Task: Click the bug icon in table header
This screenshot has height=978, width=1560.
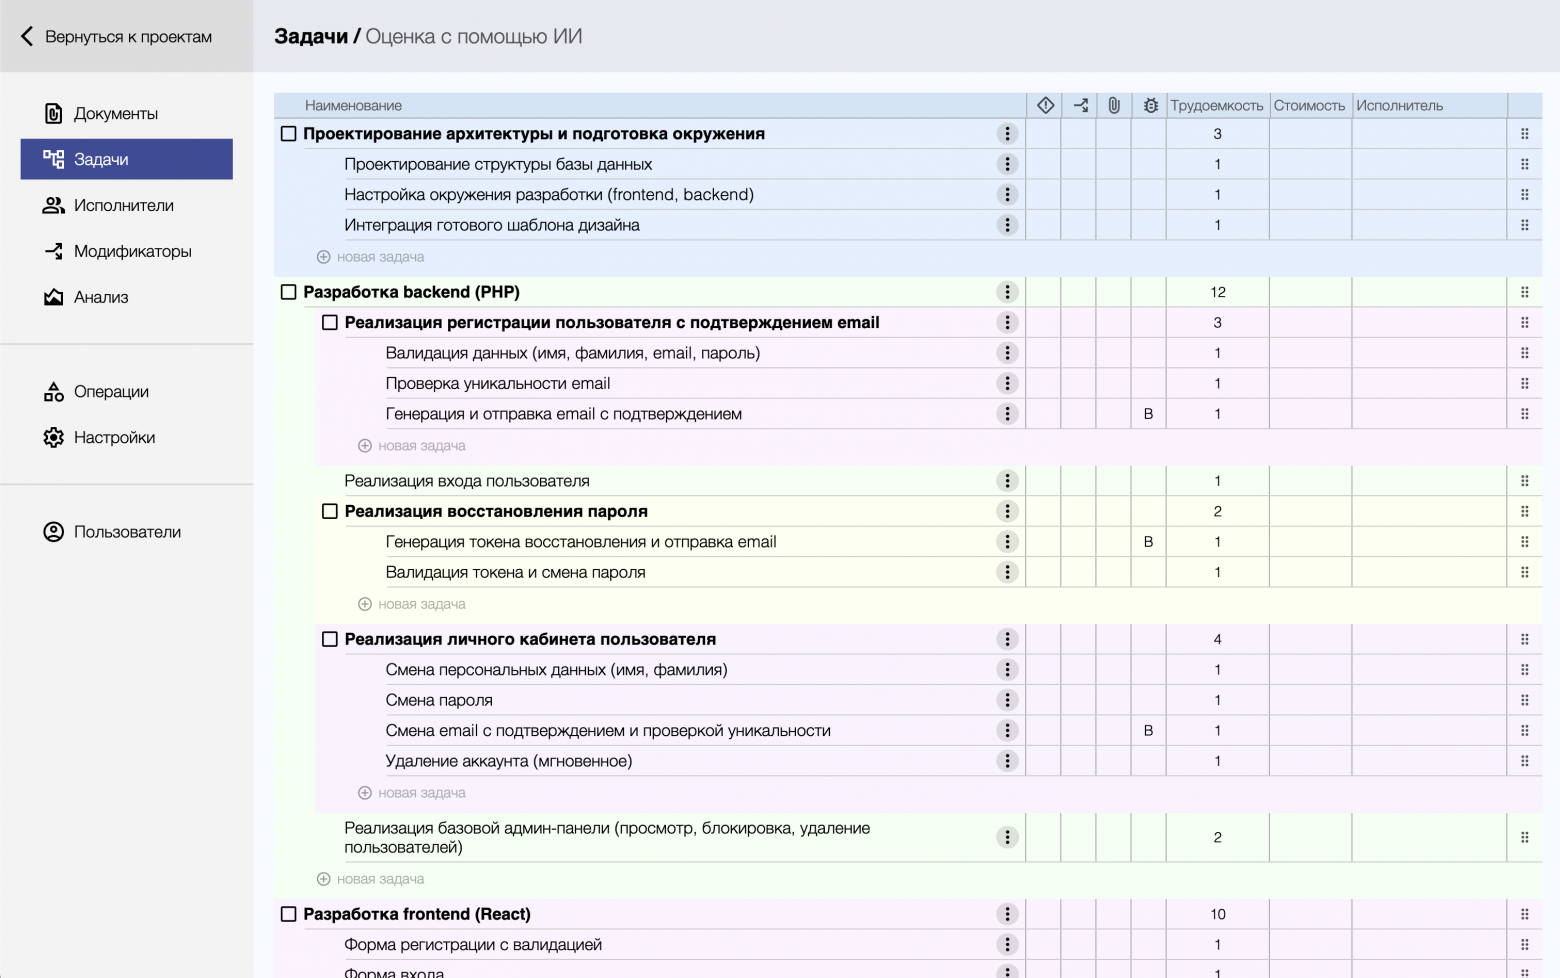Action: (1150, 105)
